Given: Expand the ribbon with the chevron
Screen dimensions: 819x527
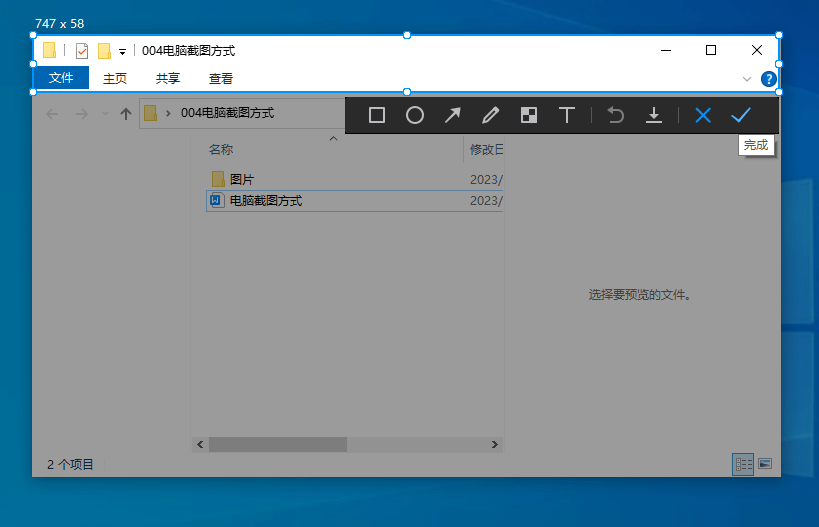Looking at the screenshot, I should [x=747, y=79].
